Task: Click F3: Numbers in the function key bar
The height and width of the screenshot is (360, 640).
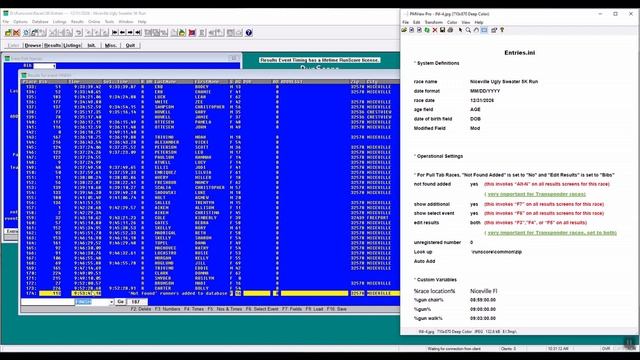Action: click(x=167, y=309)
